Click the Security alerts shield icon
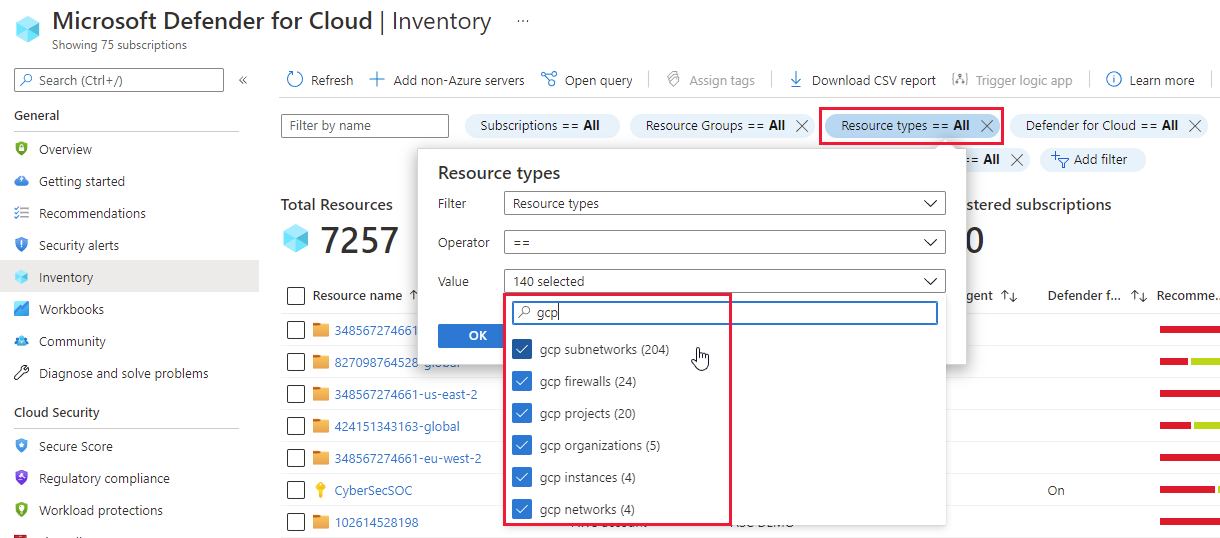This screenshot has width=1220, height=538. point(22,245)
